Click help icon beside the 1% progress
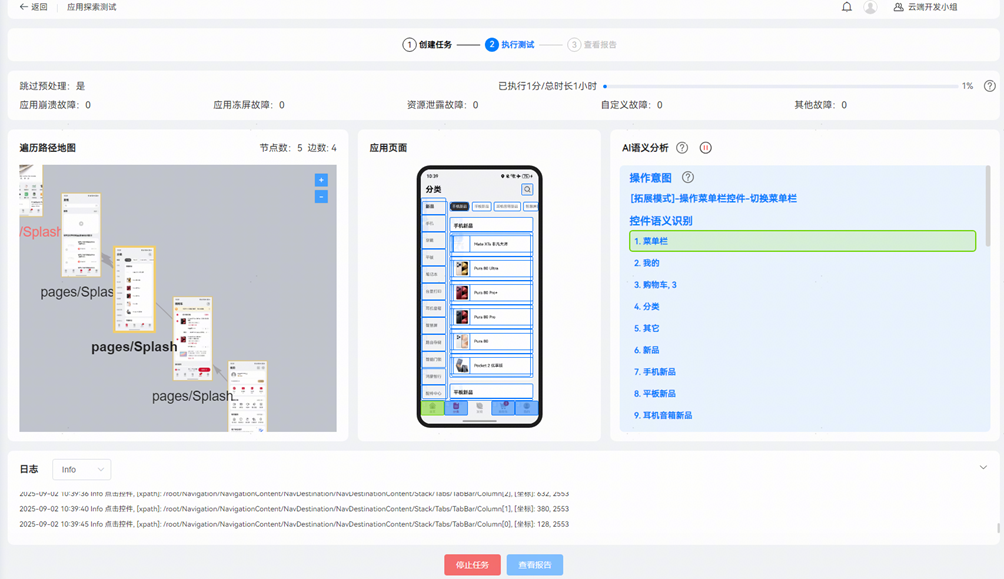This screenshot has height=579, width=1004. (x=989, y=86)
